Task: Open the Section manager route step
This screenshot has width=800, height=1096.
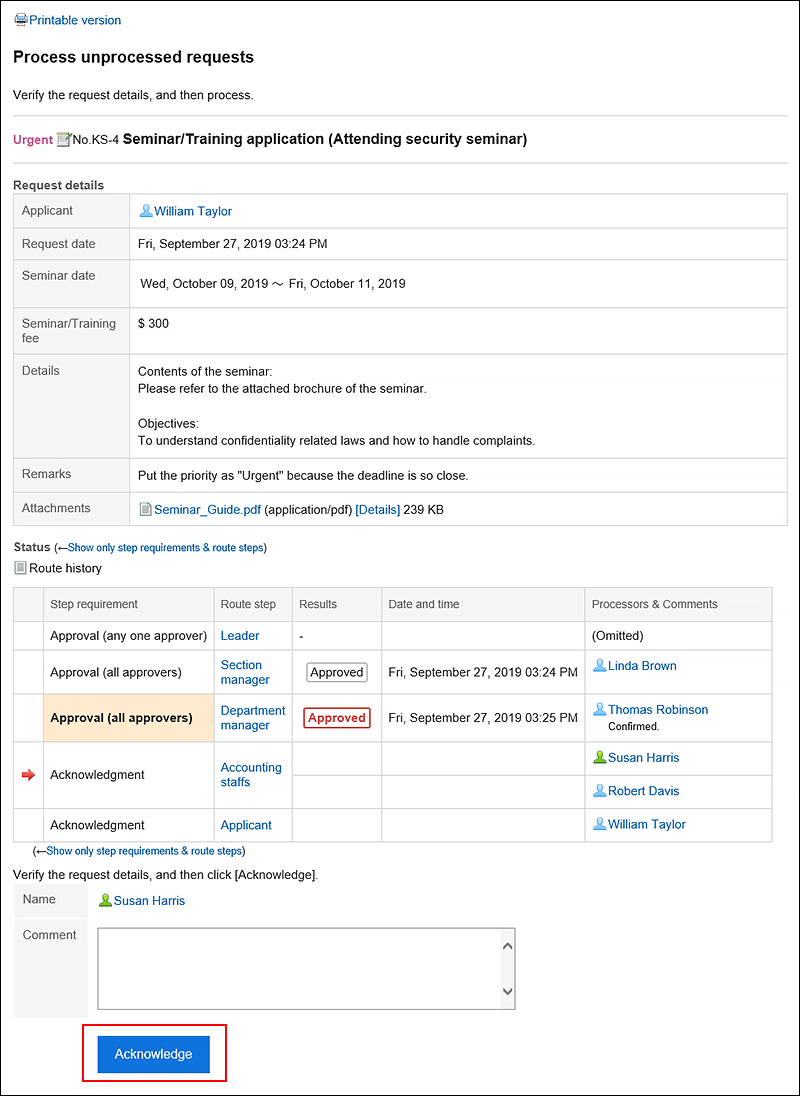Action: (x=245, y=672)
